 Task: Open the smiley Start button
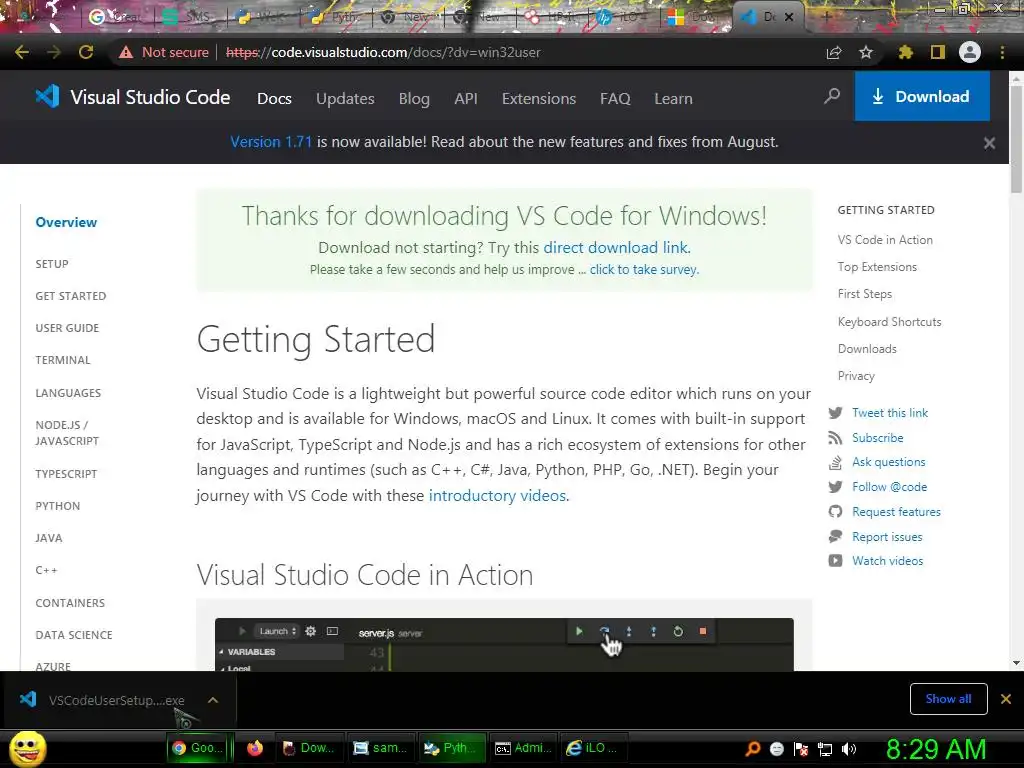[x=27, y=749]
